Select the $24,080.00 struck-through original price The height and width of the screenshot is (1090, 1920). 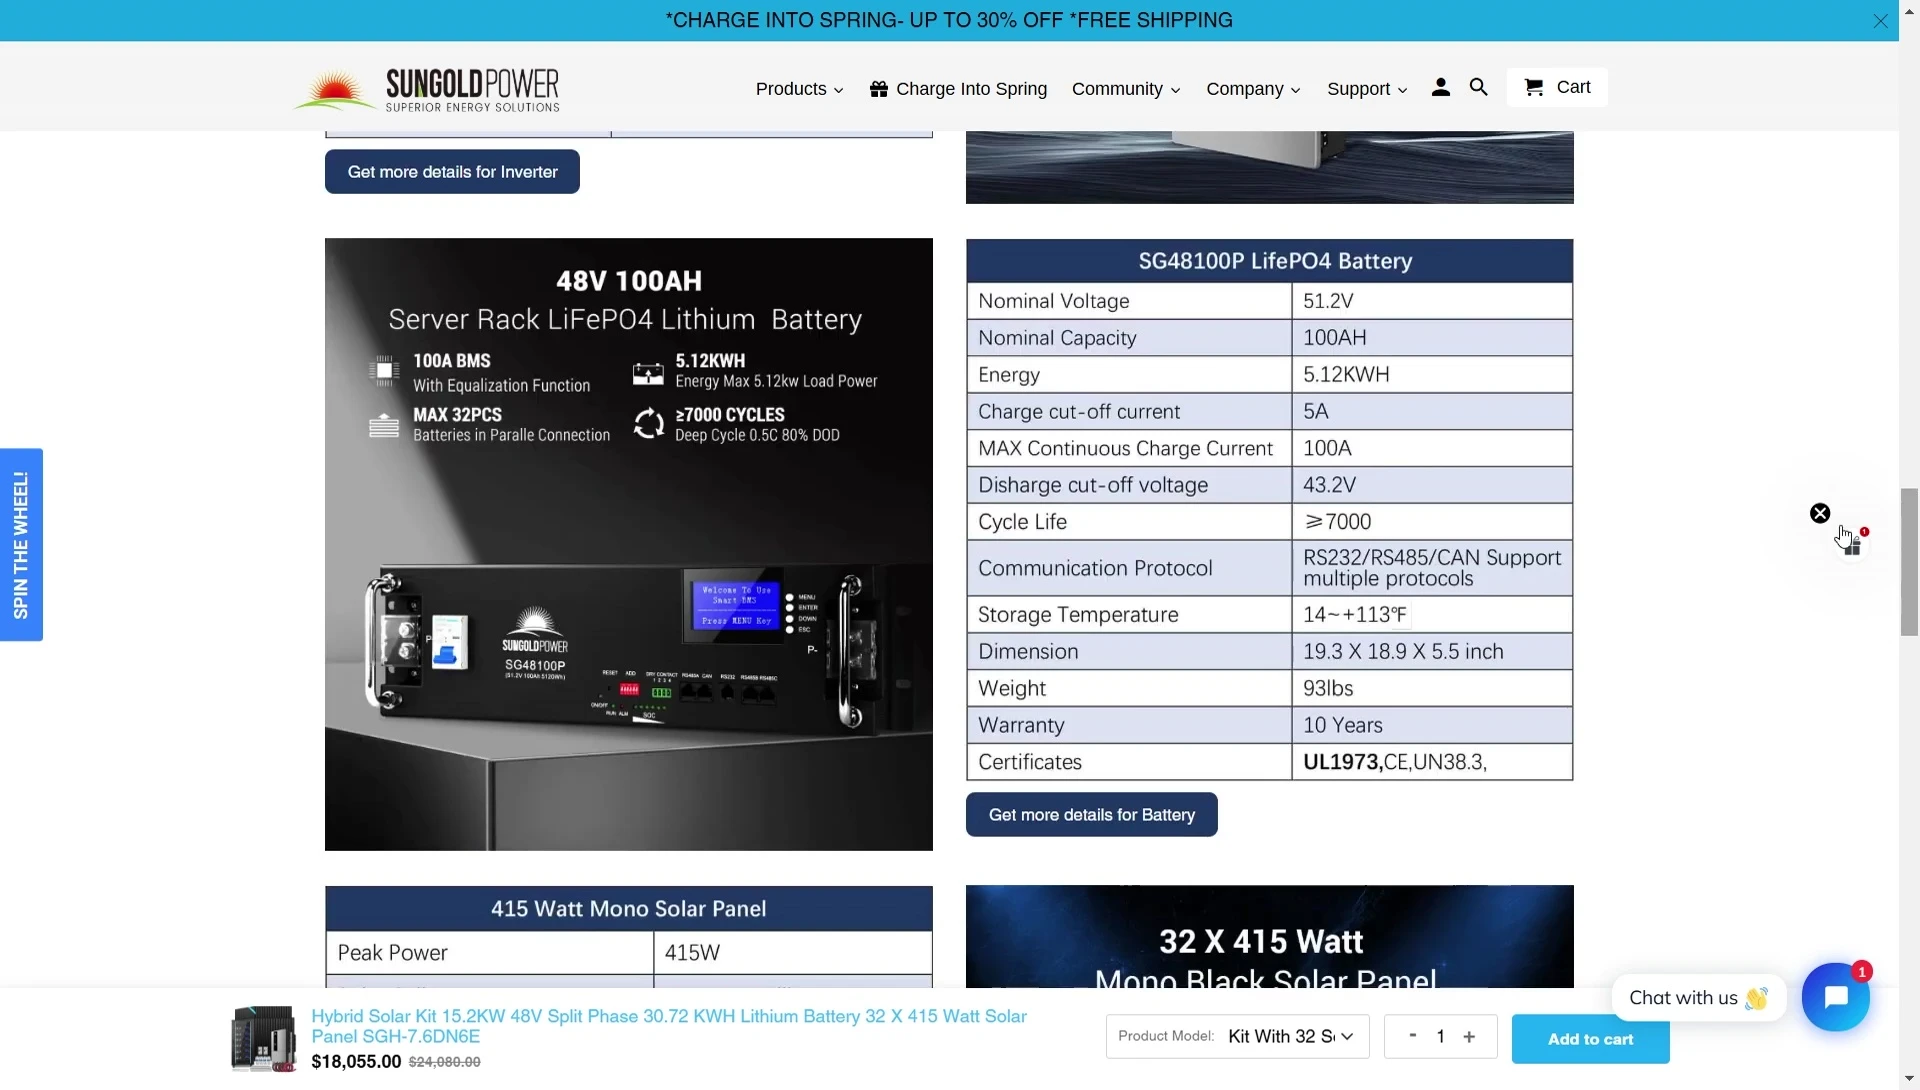click(445, 1062)
